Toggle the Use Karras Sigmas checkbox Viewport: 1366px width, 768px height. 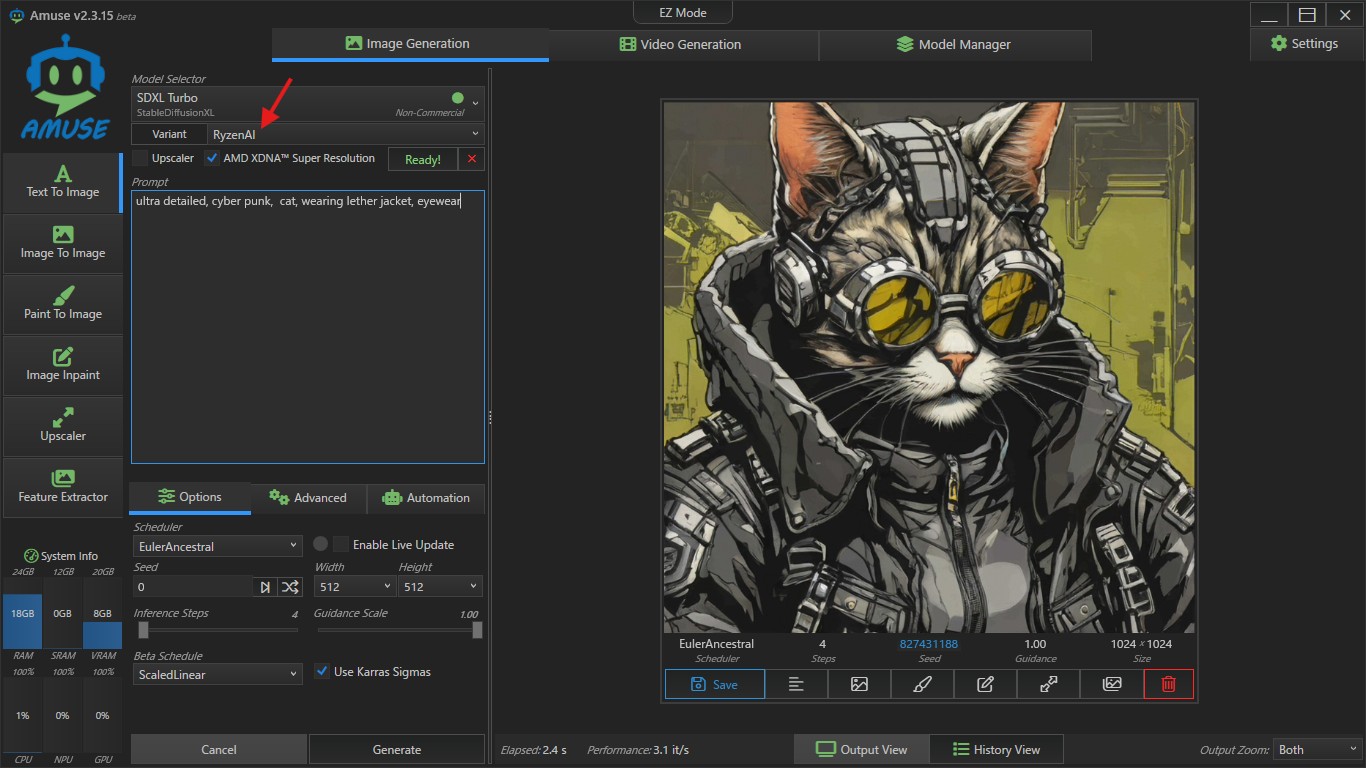pyautogui.click(x=322, y=672)
